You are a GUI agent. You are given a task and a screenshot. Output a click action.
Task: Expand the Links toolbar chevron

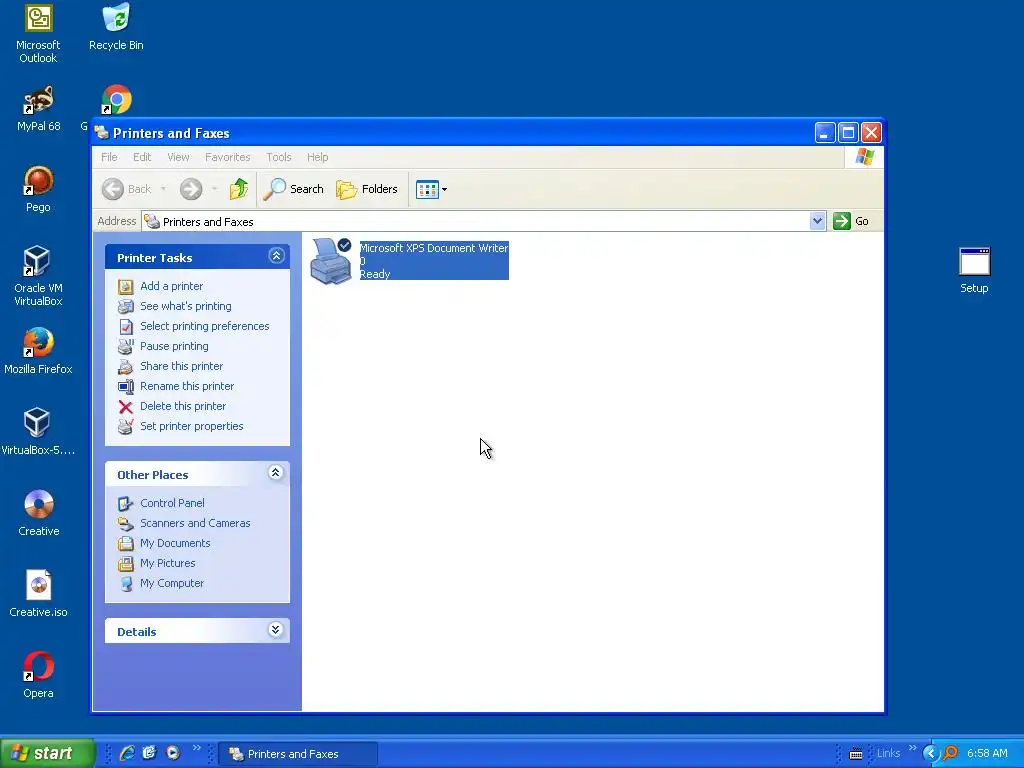pyautogui.click(x=913, y=748)
